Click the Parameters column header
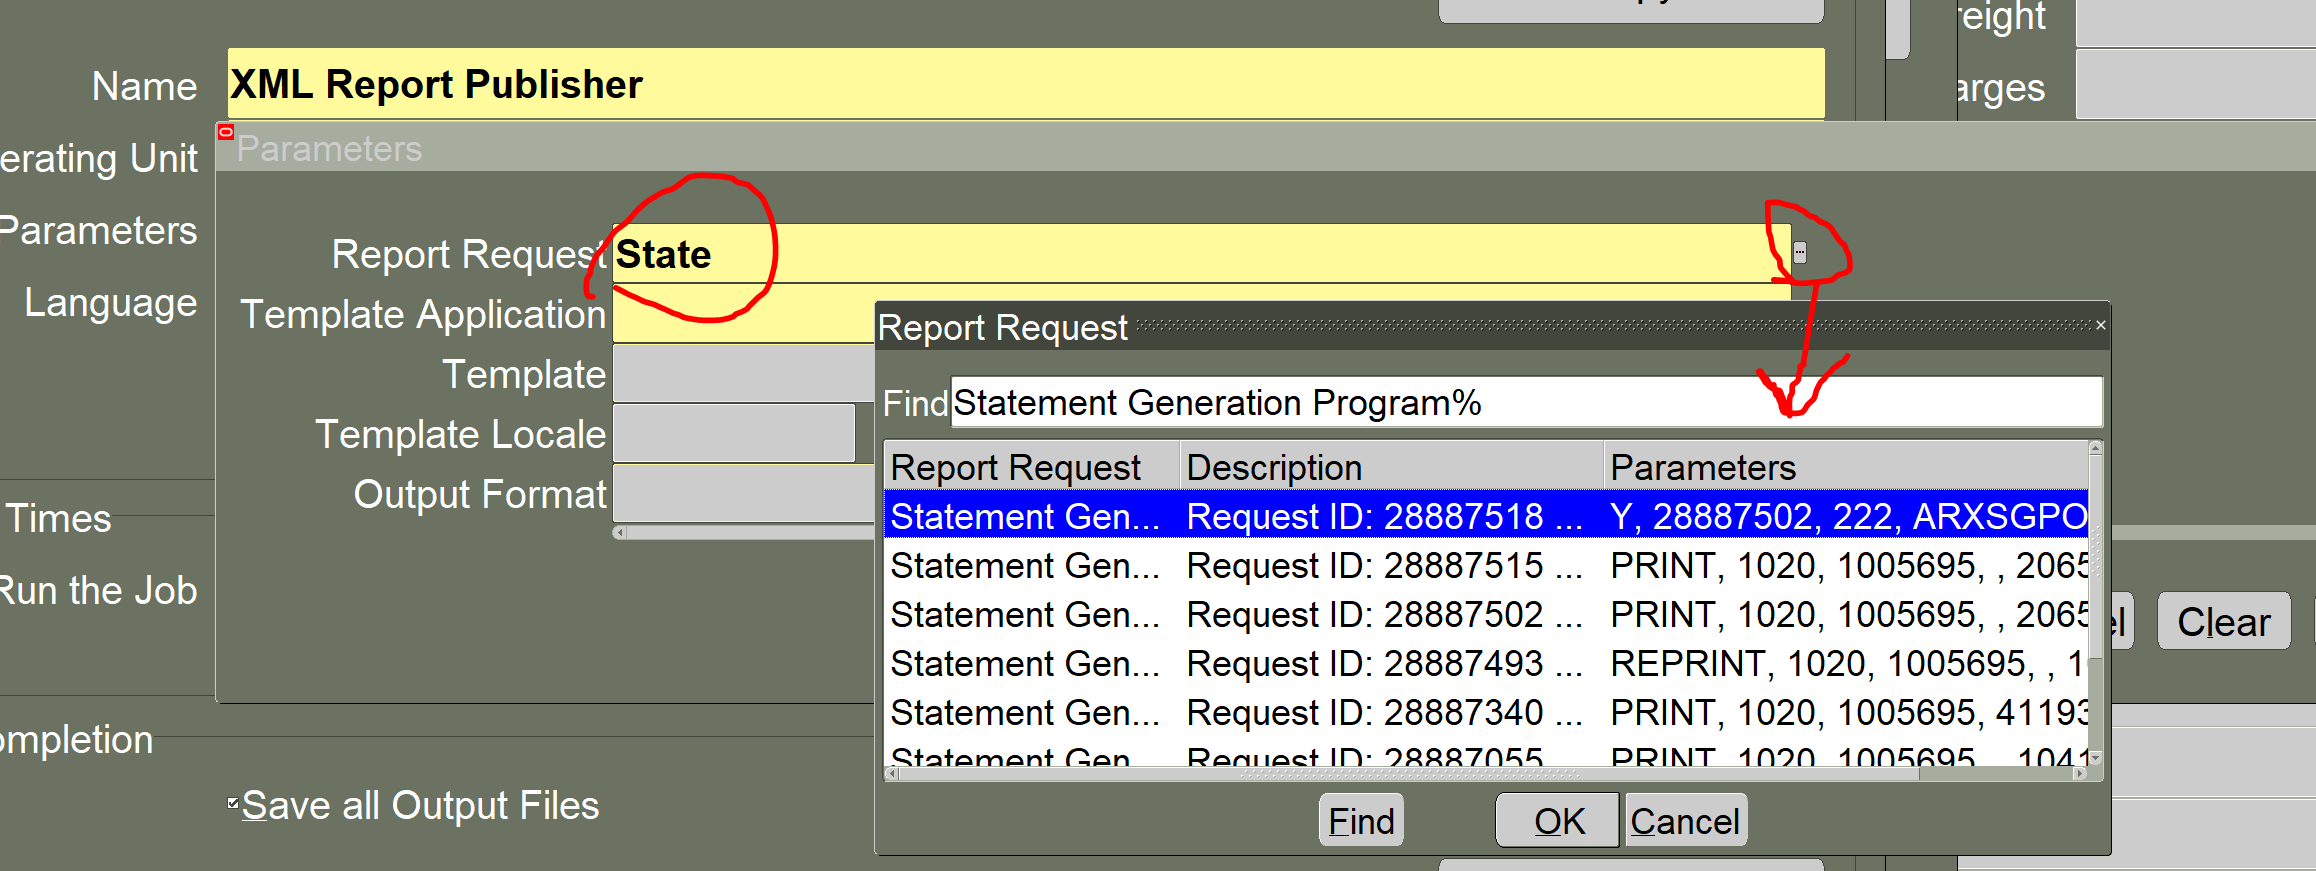 click(x=1846, y=467)
